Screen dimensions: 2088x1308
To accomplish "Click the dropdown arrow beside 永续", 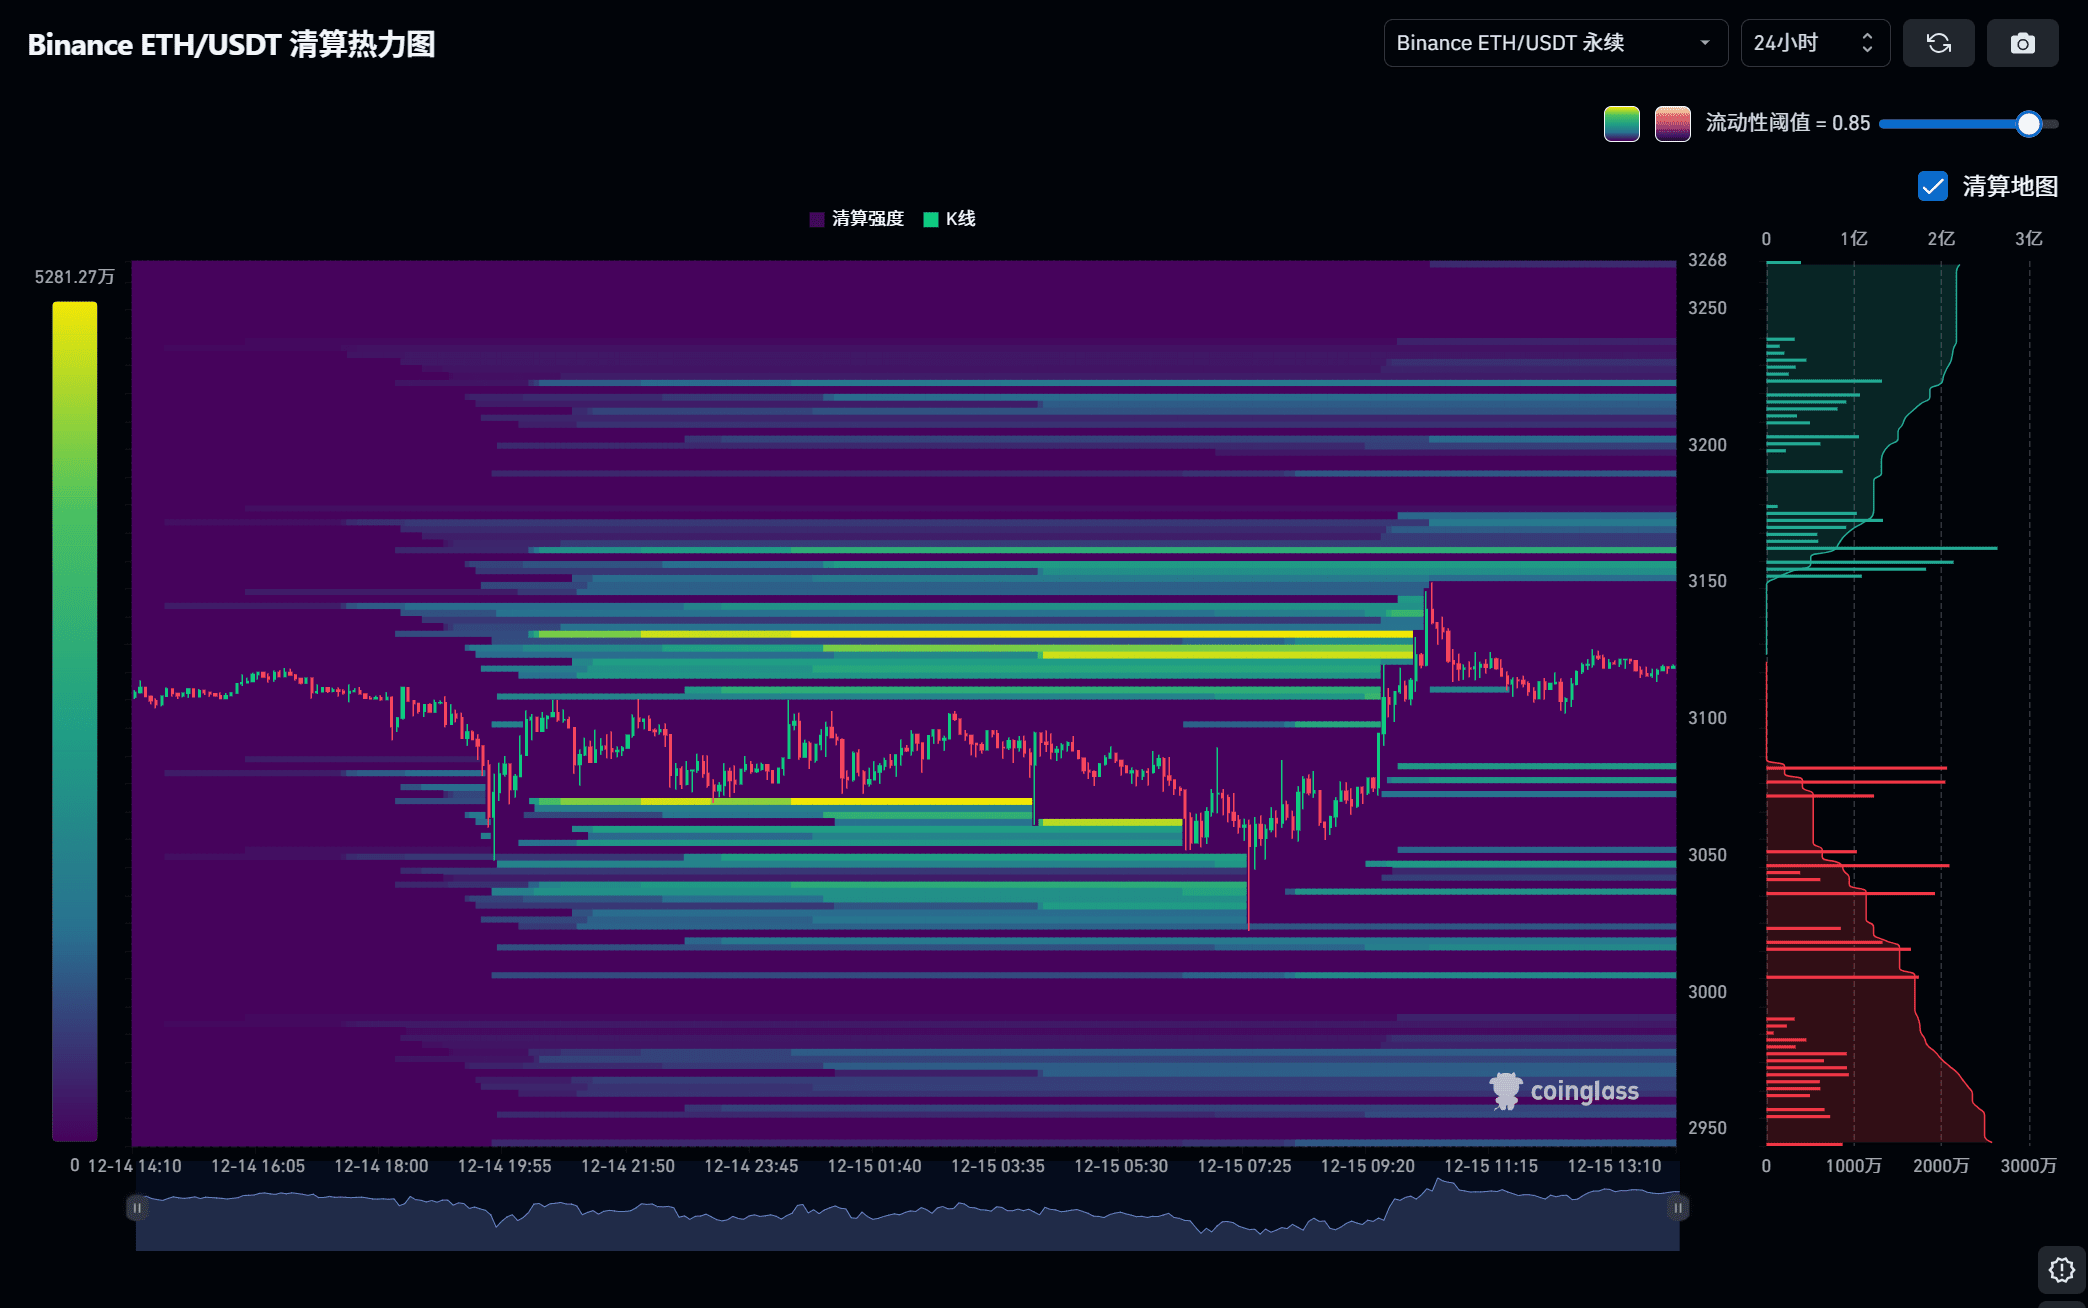I will [1705, 43].
